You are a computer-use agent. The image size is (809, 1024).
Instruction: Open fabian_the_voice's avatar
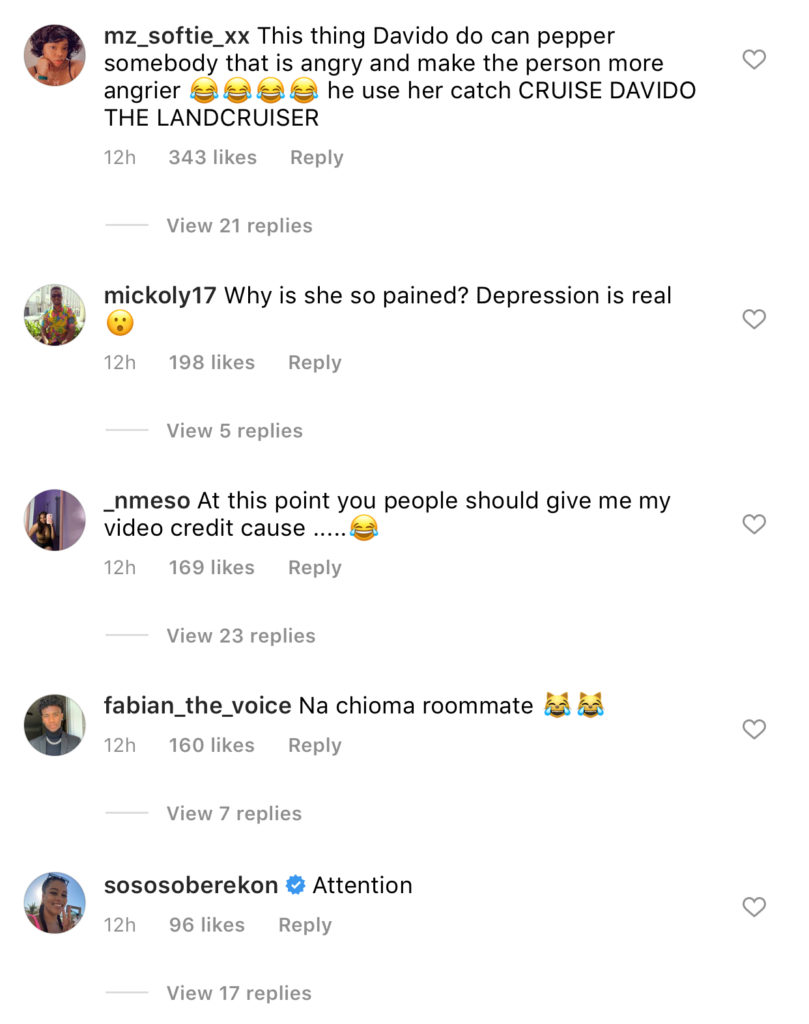pyautogui.click(x=54, y=725)
